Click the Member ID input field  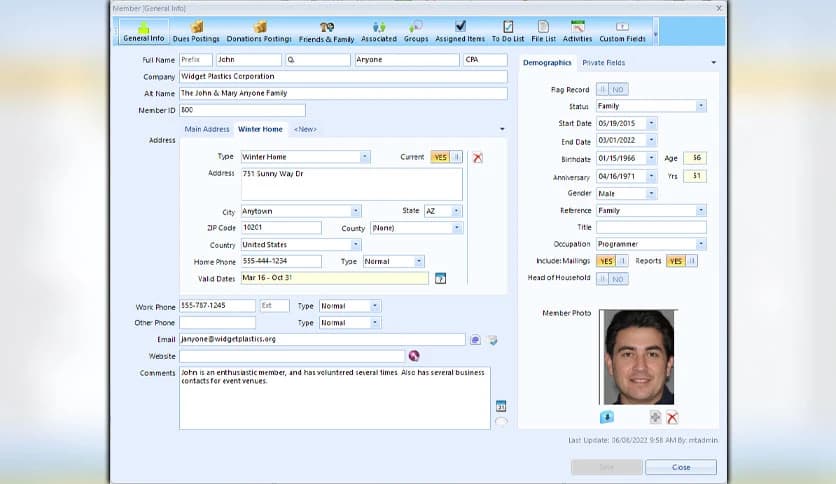tap(241, 110)
